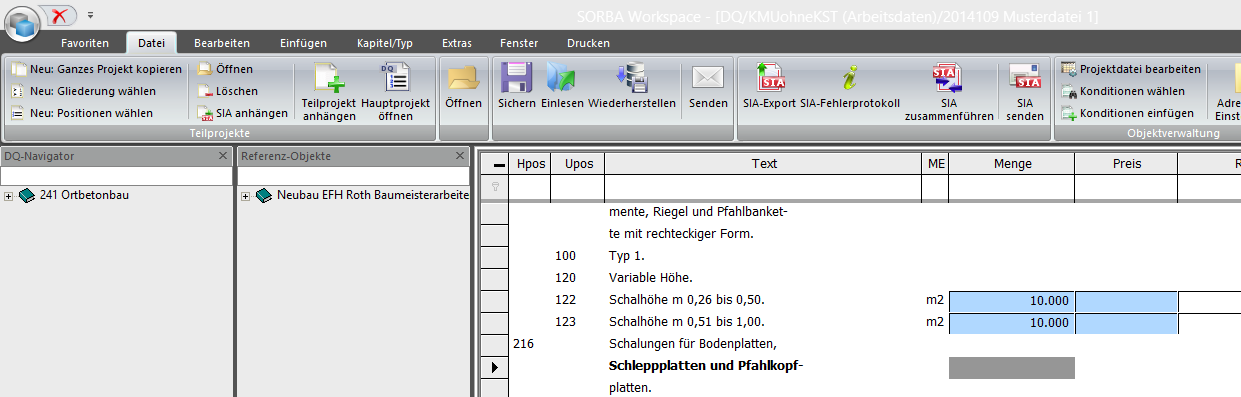1241x397 pixels.
Task: Open the Drucken ribbon tab
Action: click(588, 43)
